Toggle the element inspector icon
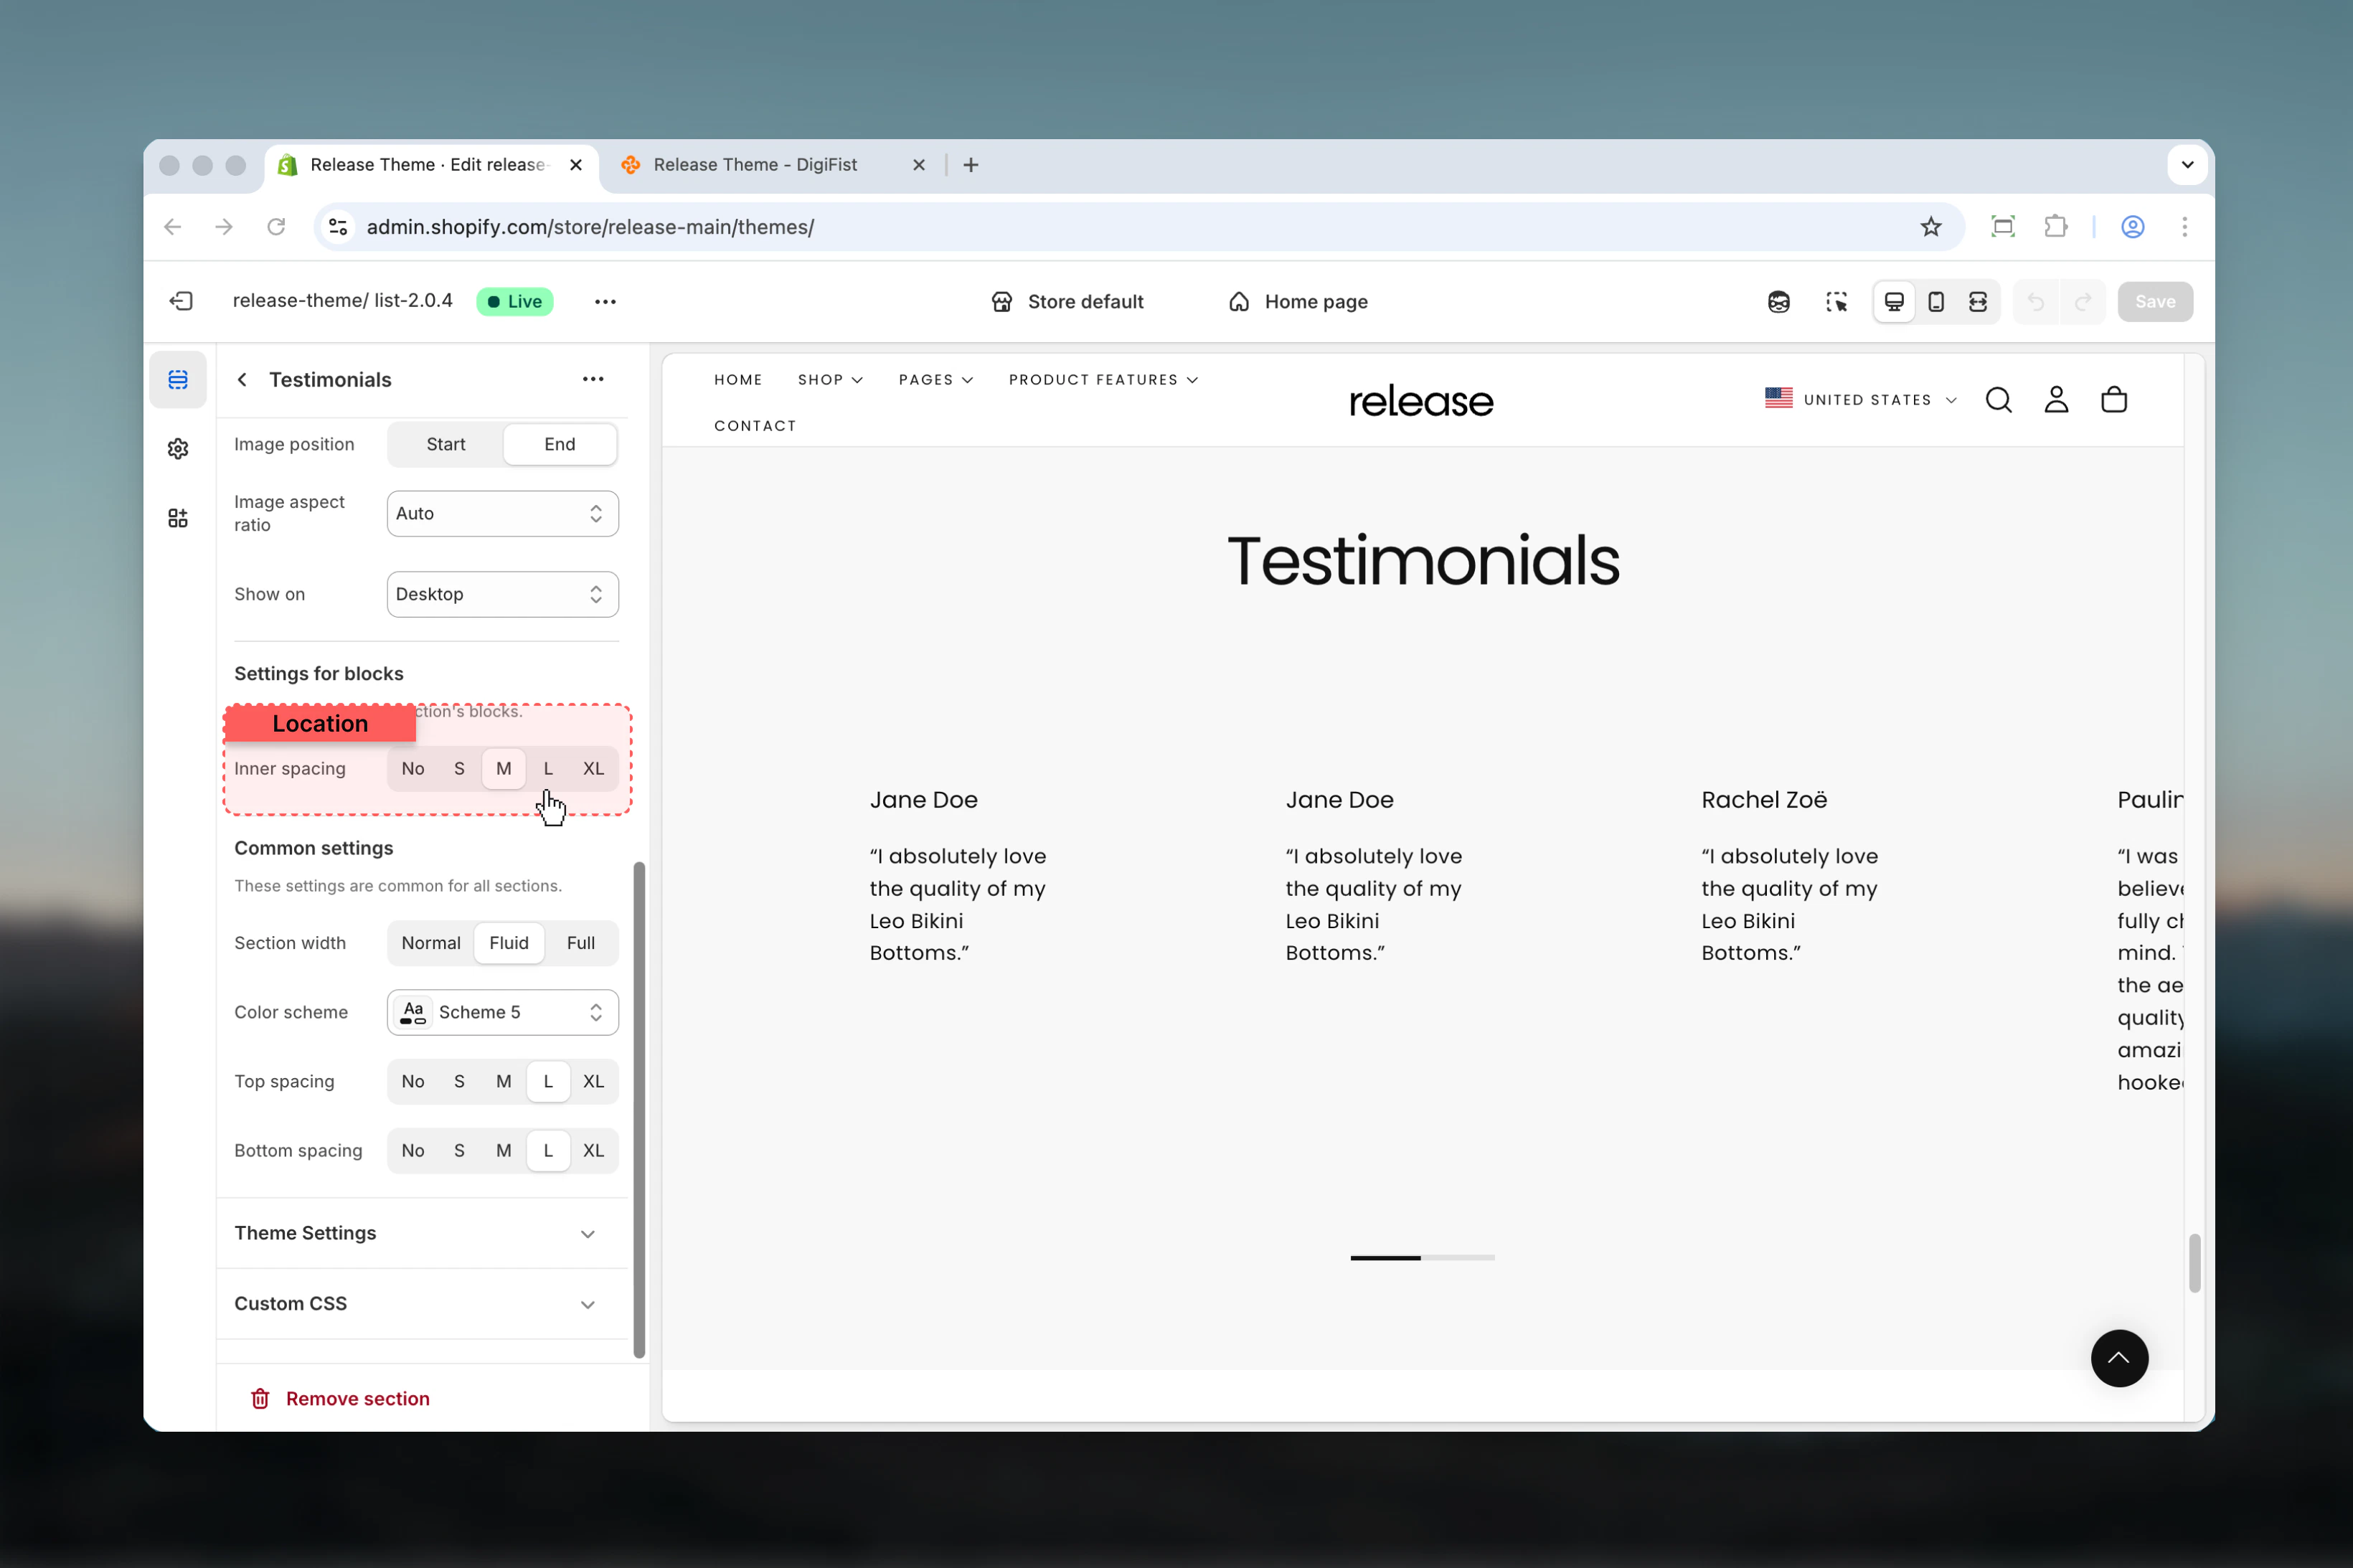The image size is (2353, 1568). click(1836, 302)
